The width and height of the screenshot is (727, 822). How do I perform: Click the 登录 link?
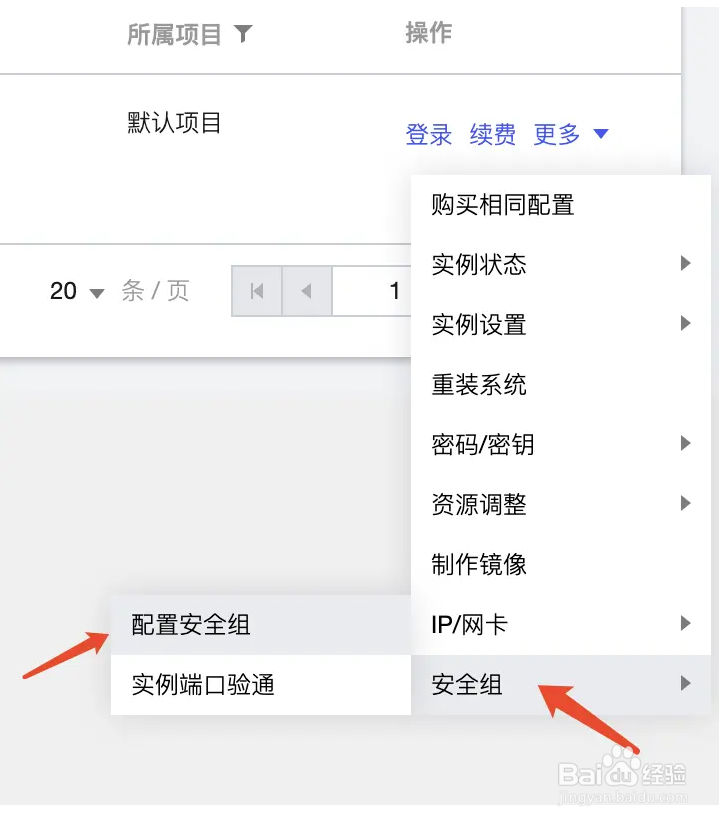click(429, 134)
